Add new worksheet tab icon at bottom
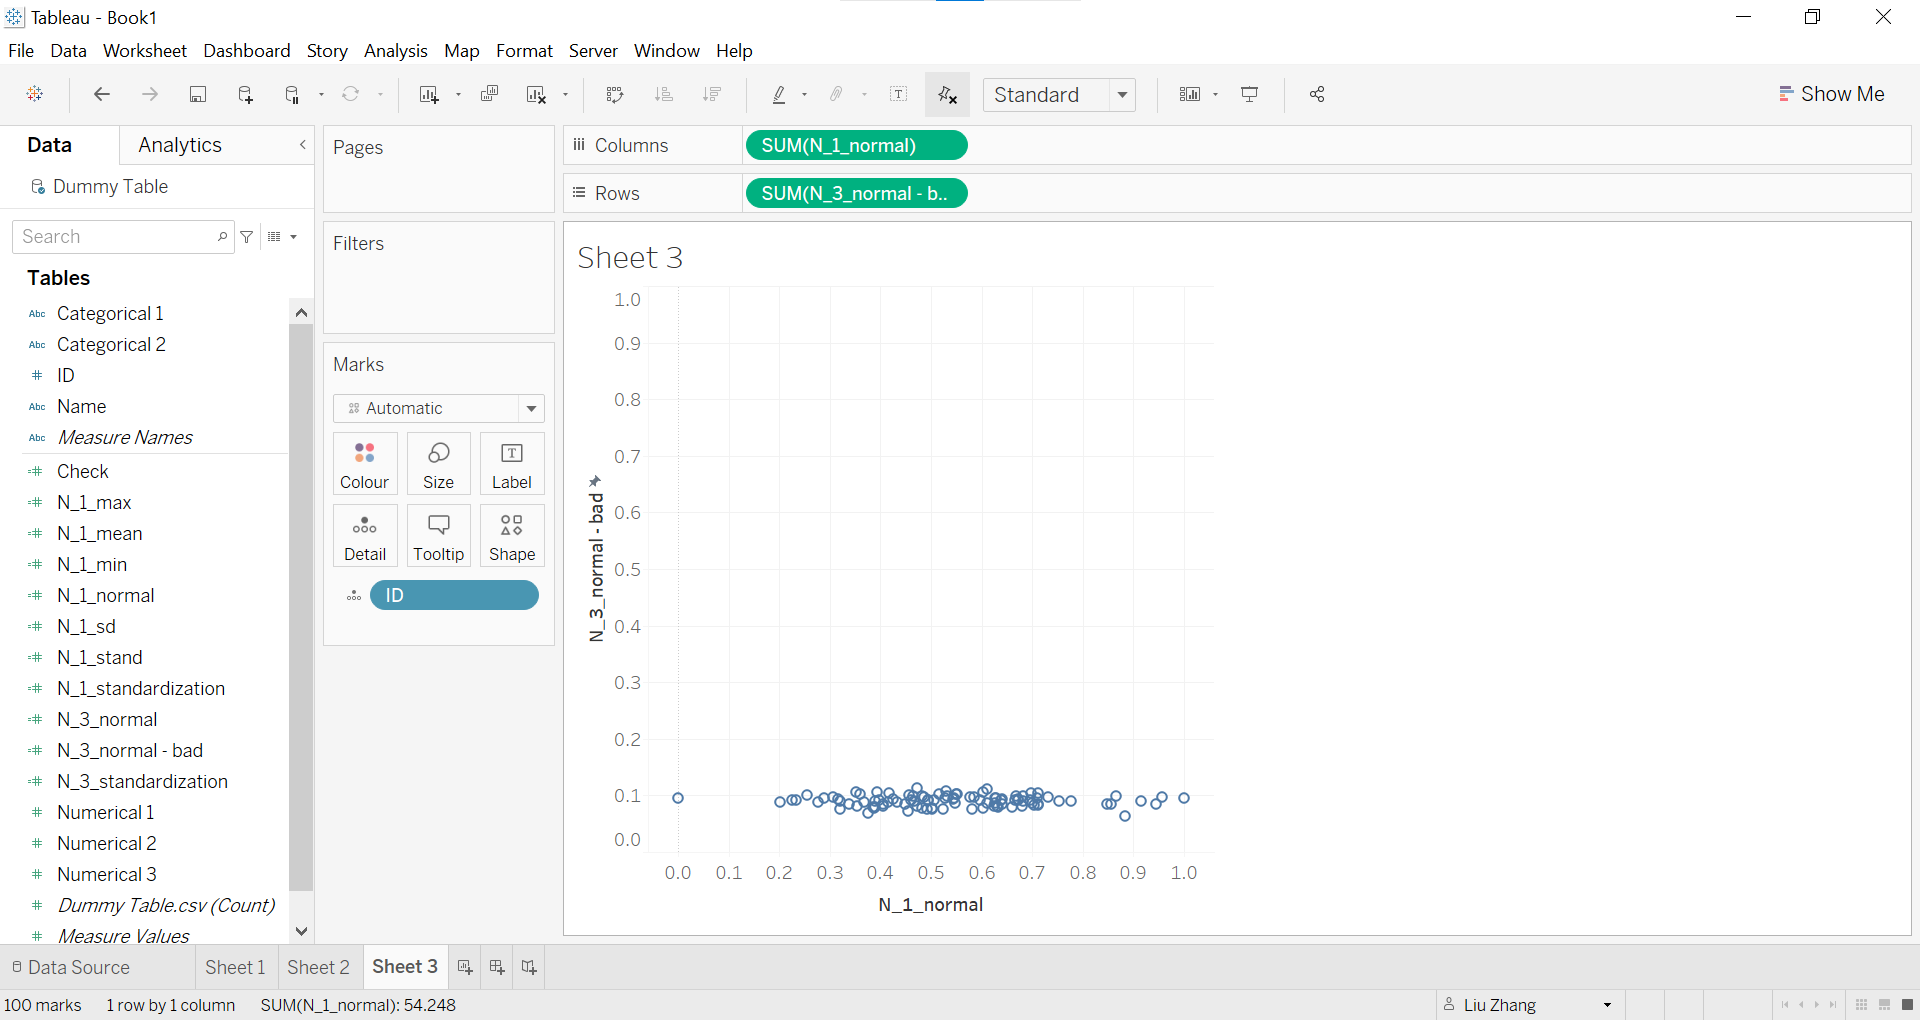The image size is (1920, 1020). point(465,967)
